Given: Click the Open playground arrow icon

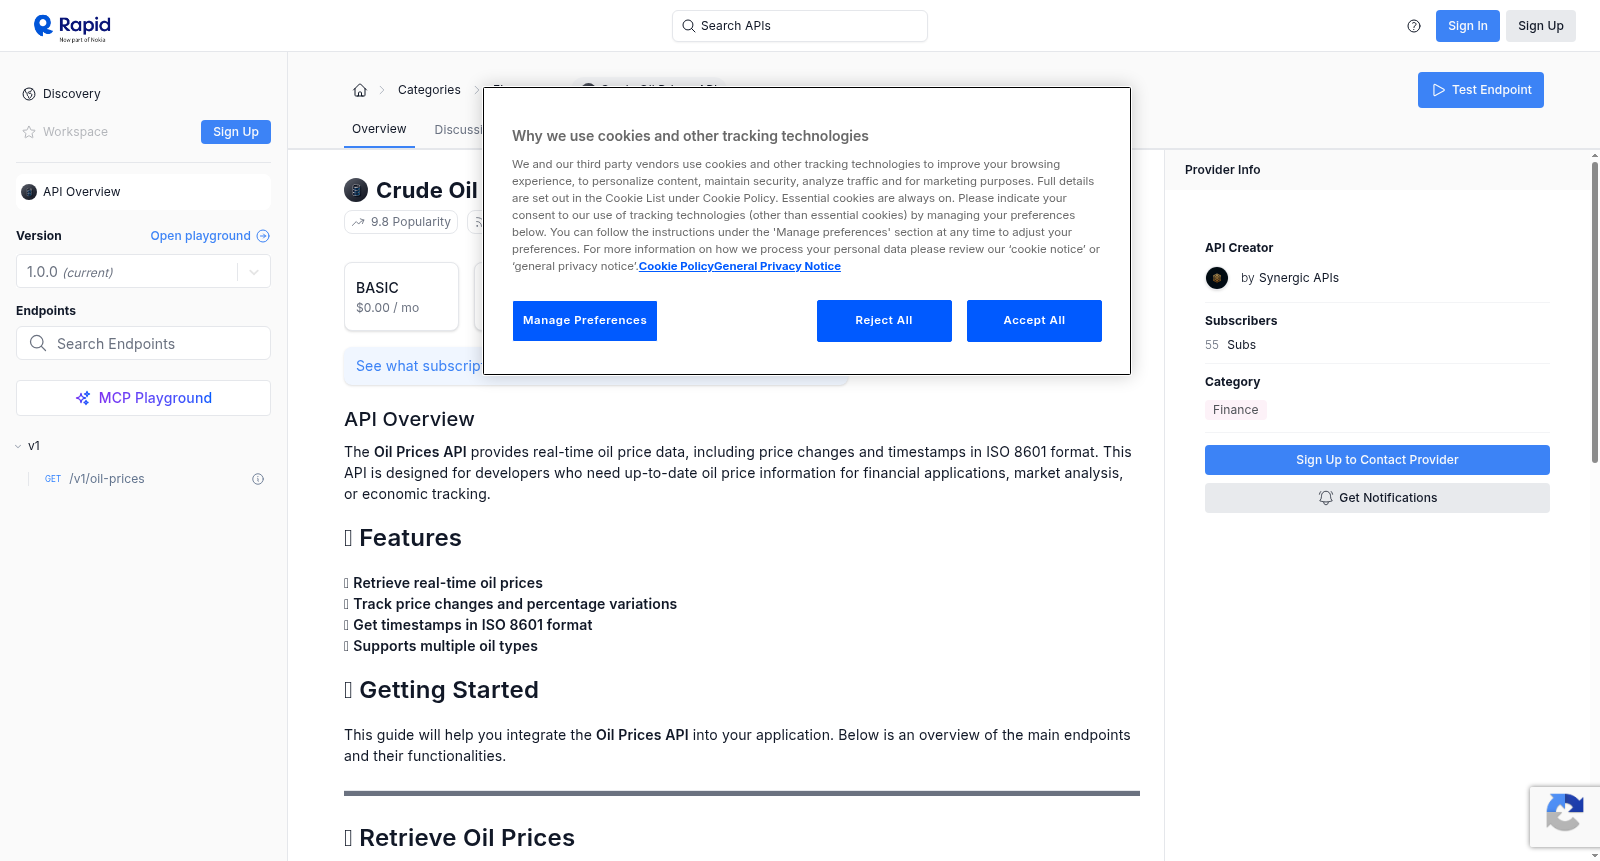Looking at the screenshot, I should 263,236.
